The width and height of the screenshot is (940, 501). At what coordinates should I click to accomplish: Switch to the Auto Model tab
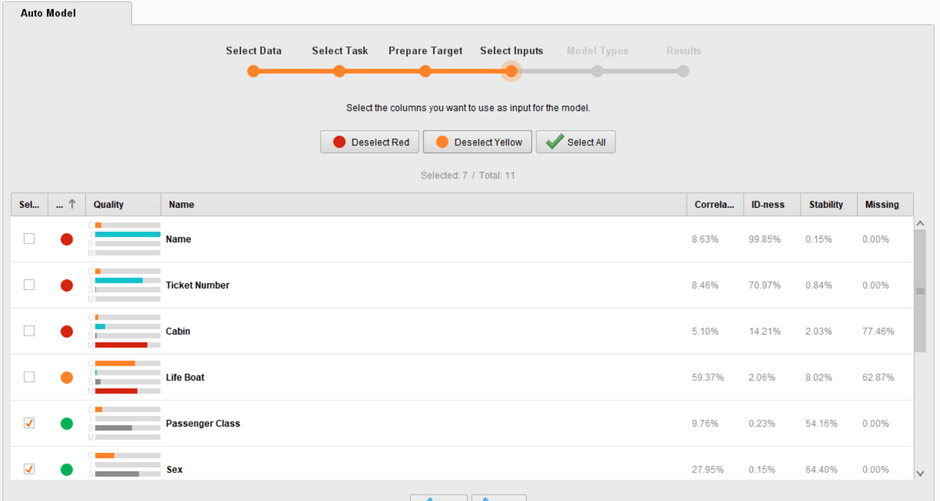[48, 14]
